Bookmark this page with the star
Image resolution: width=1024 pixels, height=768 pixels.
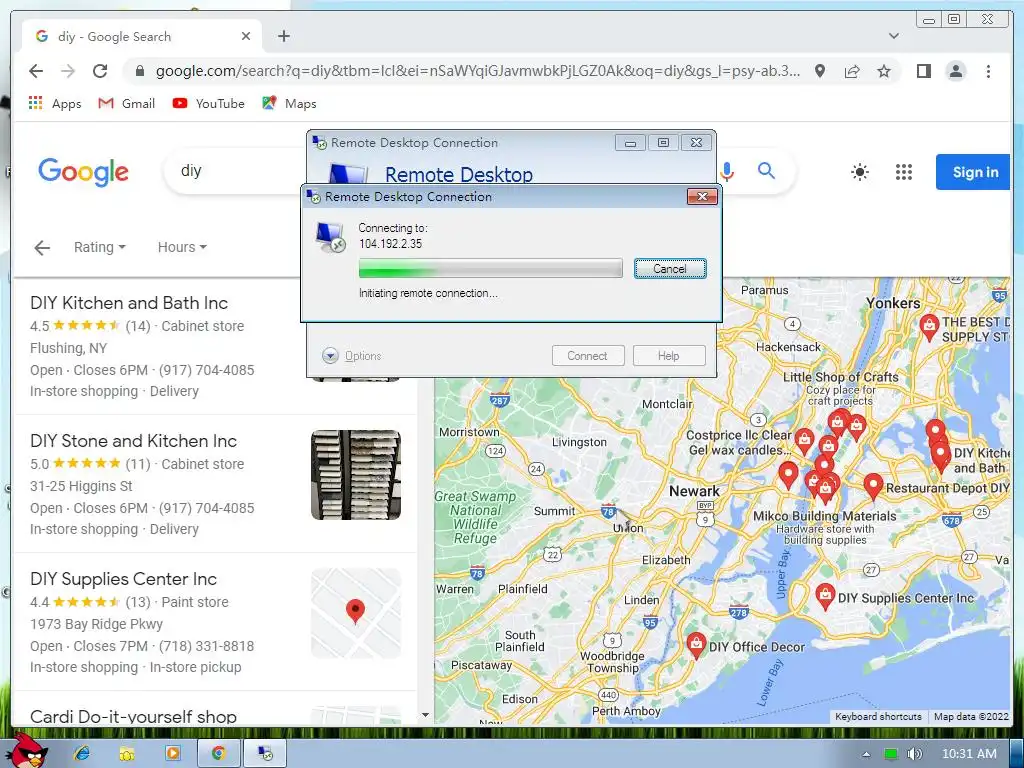coord(884,71)
